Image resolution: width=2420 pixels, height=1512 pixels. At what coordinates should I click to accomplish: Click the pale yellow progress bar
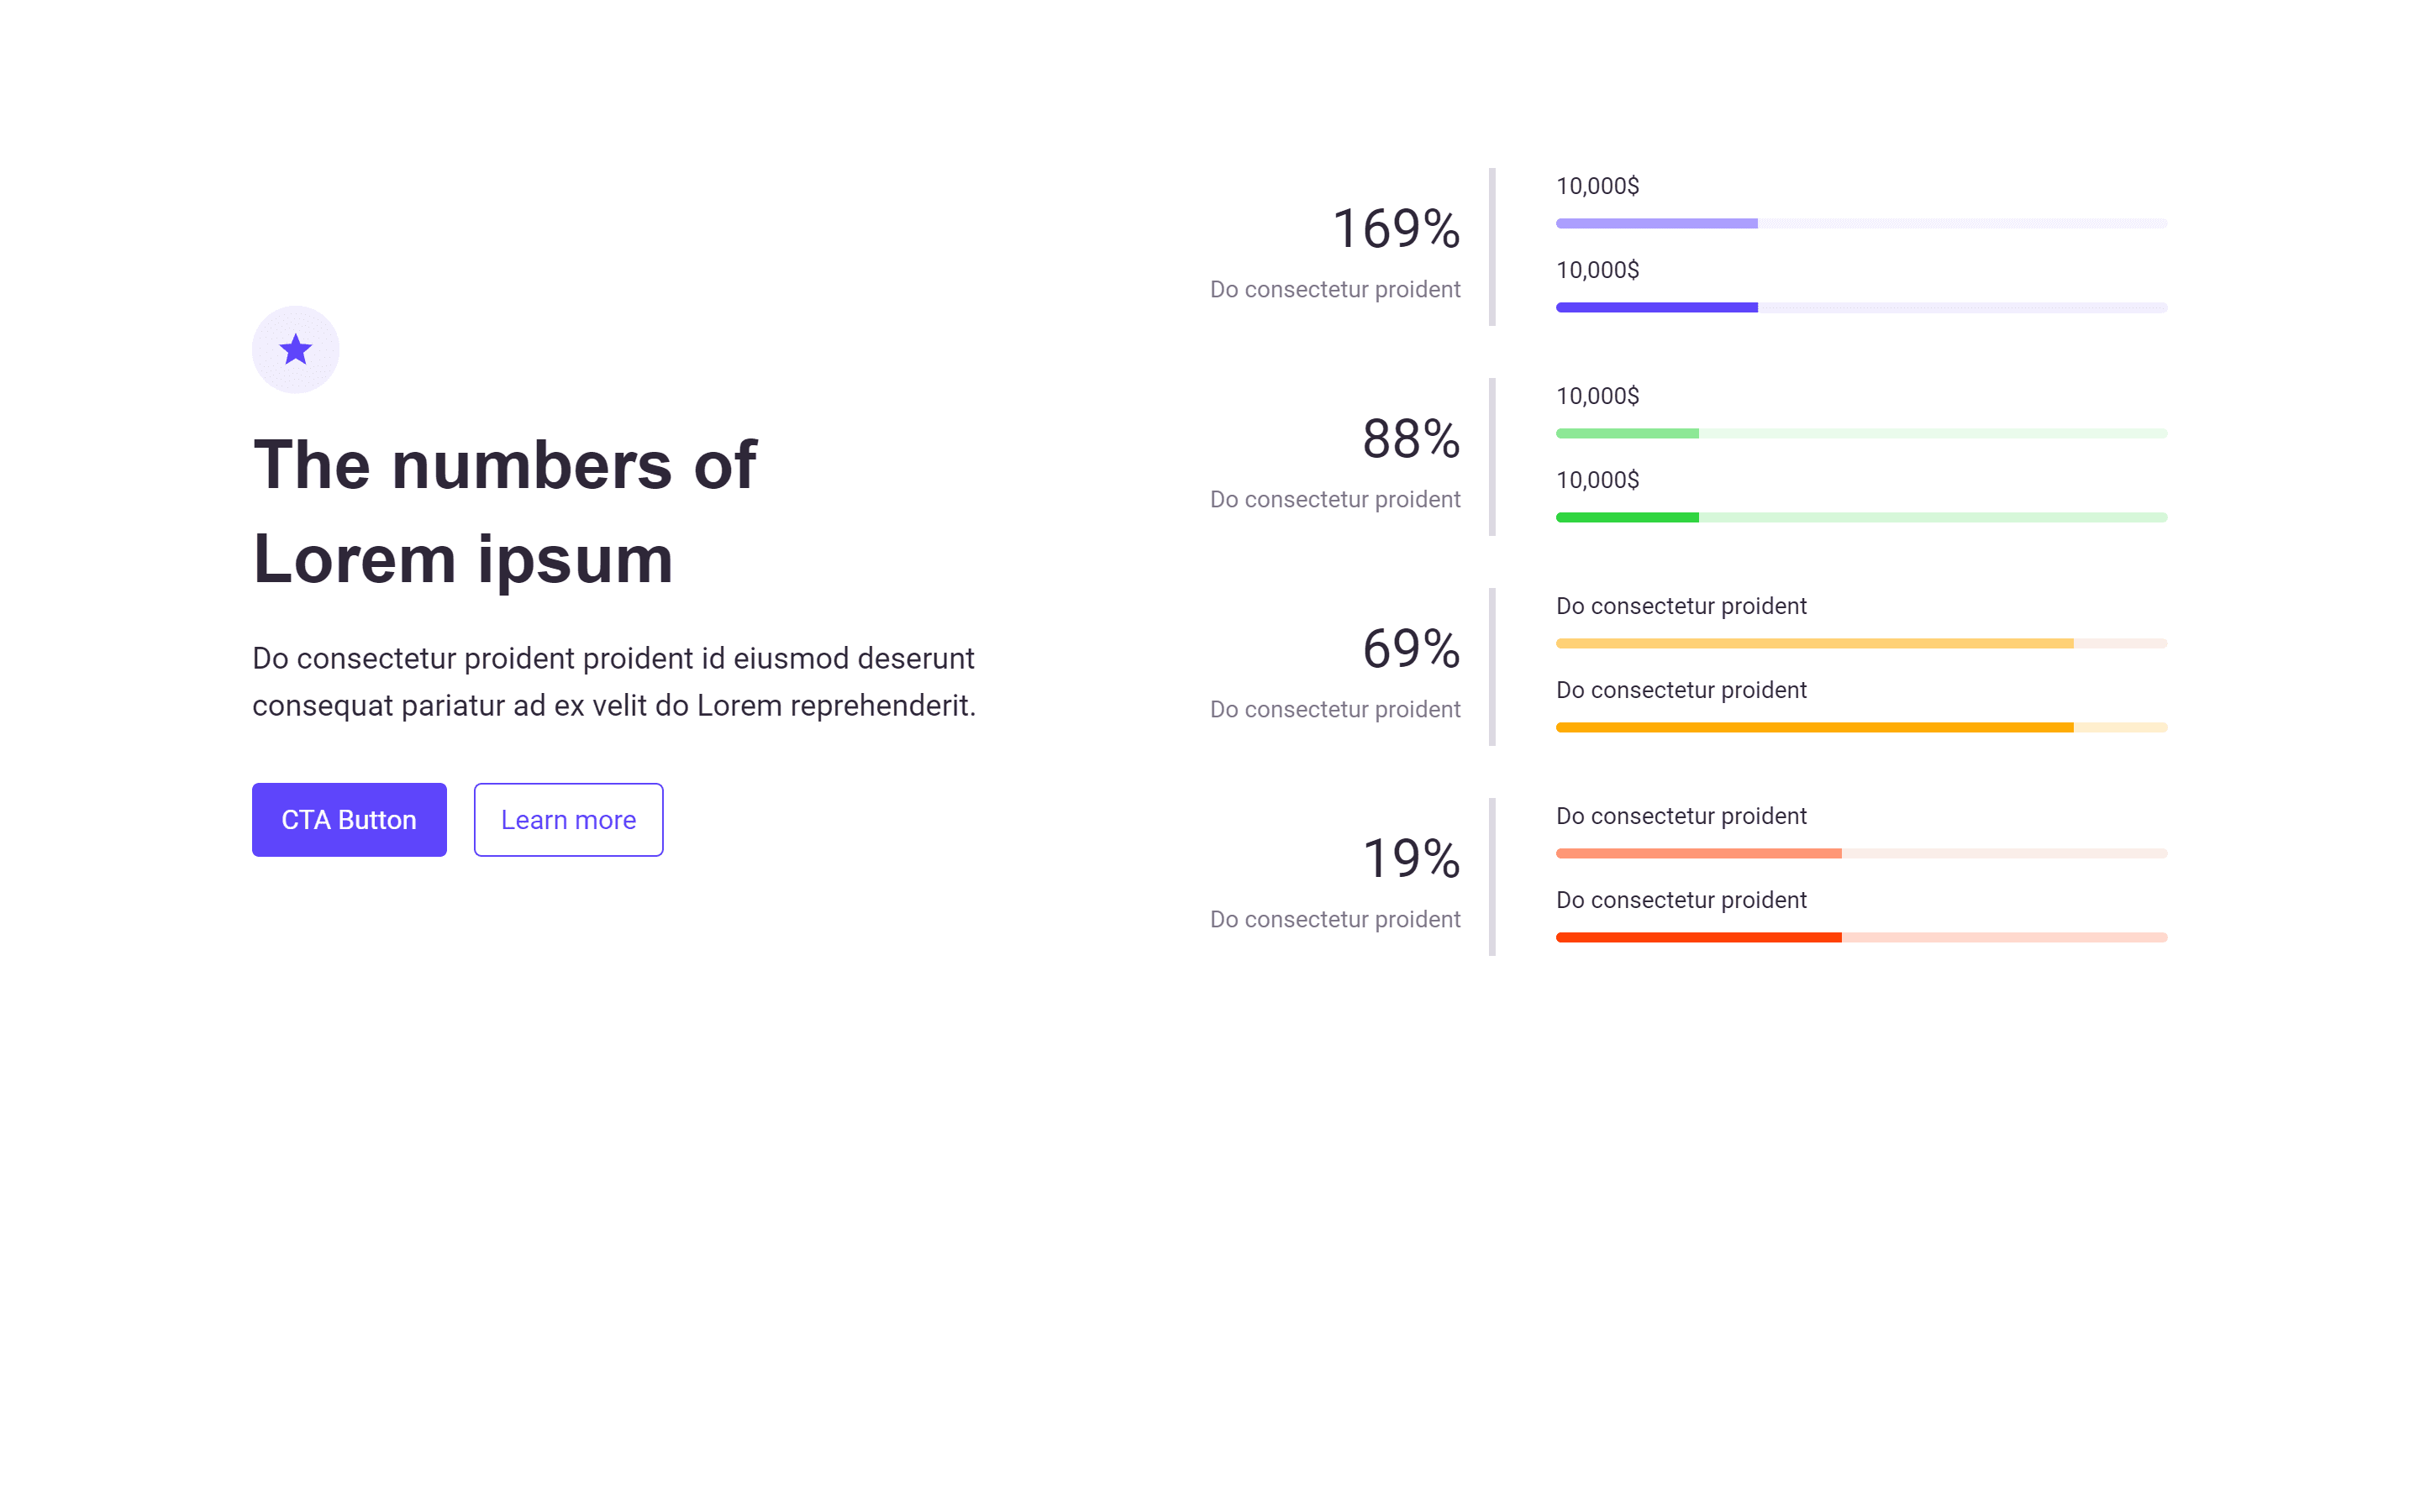1861,643
